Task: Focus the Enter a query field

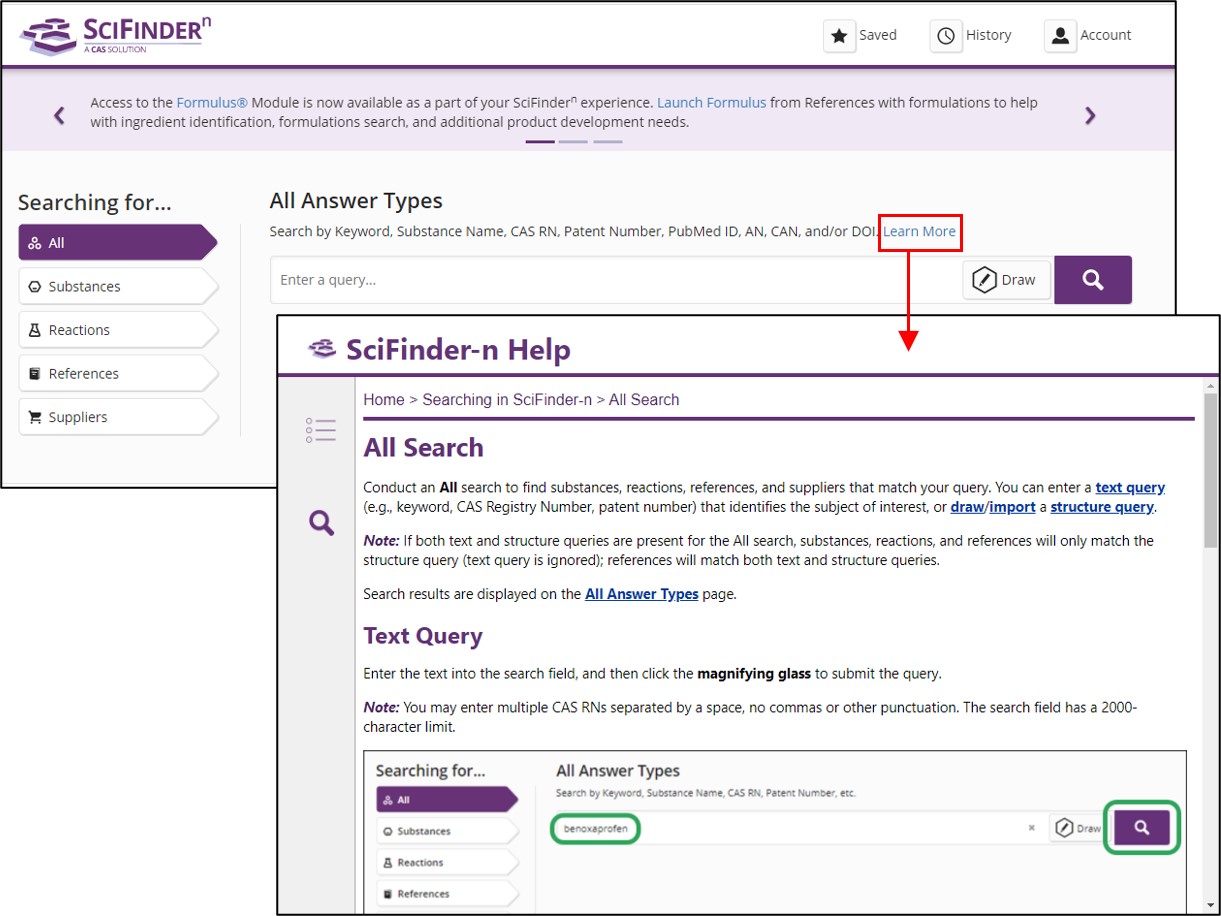Action: [x=615, y=280]
